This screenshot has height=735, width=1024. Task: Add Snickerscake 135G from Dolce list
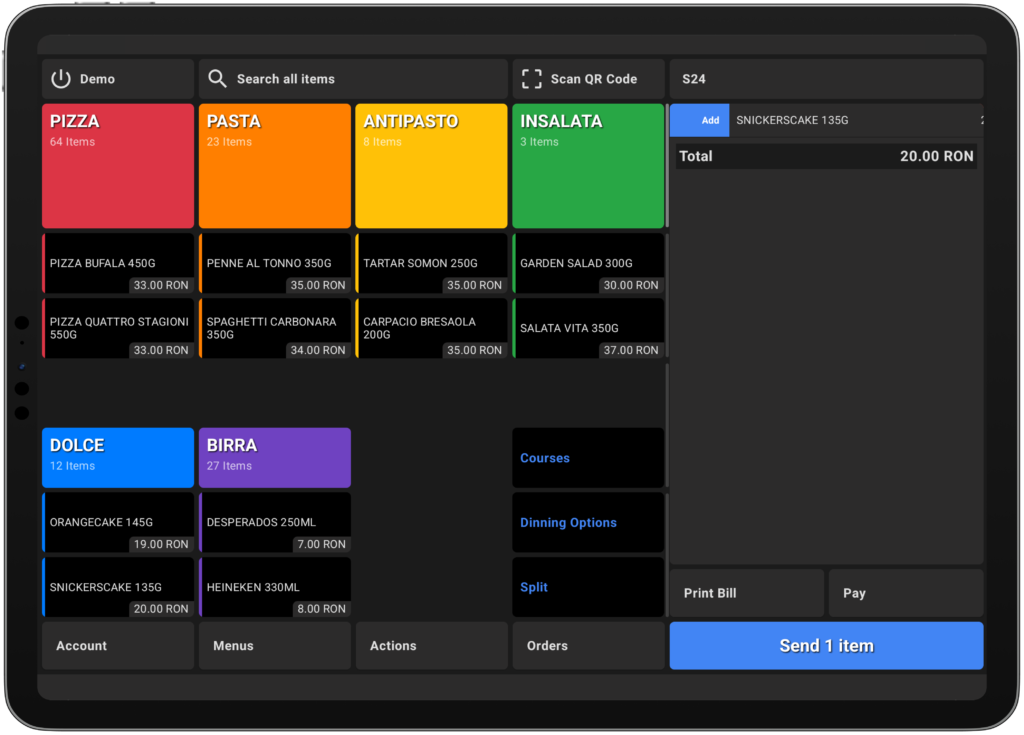(x=118, y=587)
